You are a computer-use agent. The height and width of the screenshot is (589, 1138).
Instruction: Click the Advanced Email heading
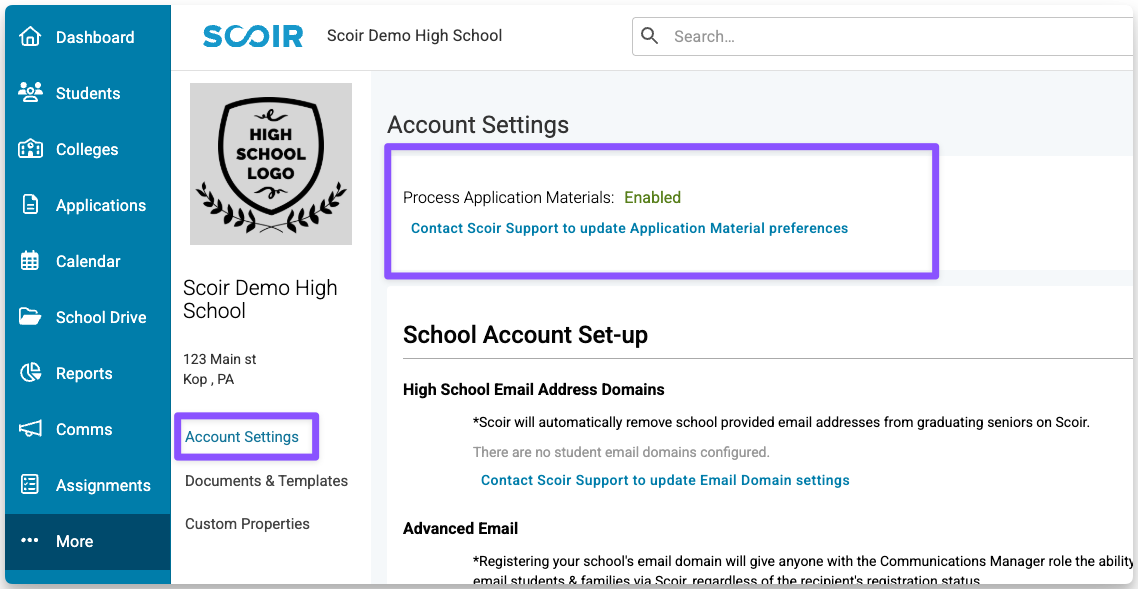click(461, 529)
